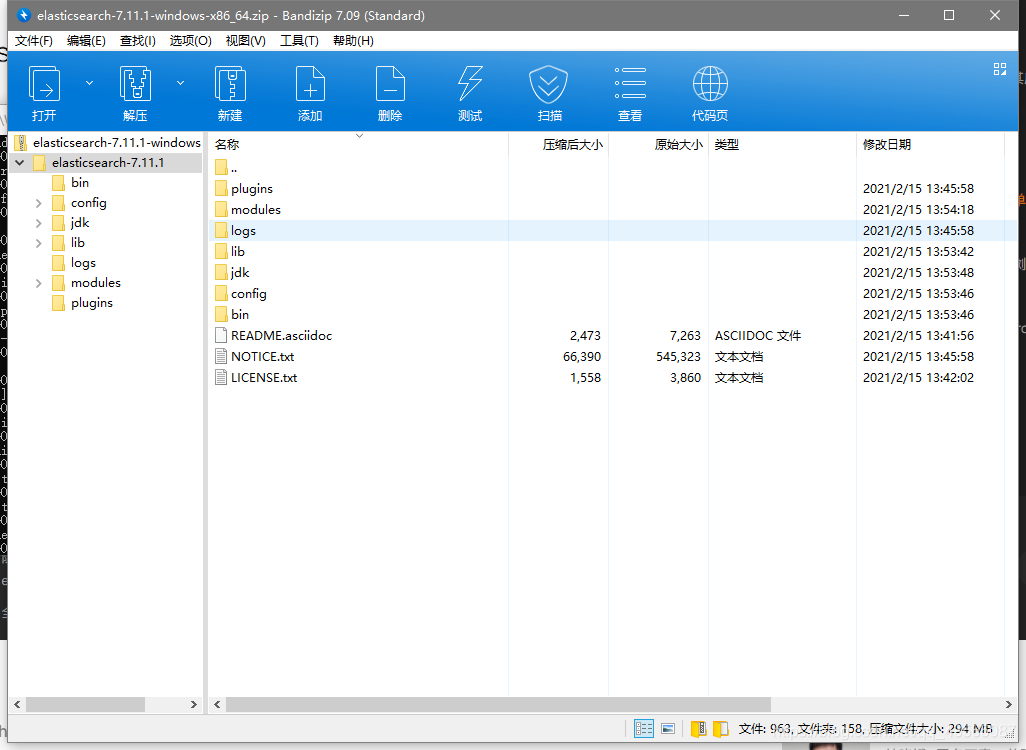Expand the config folder in tree
The image size is (1026, 750).
(x=39, y=203)
